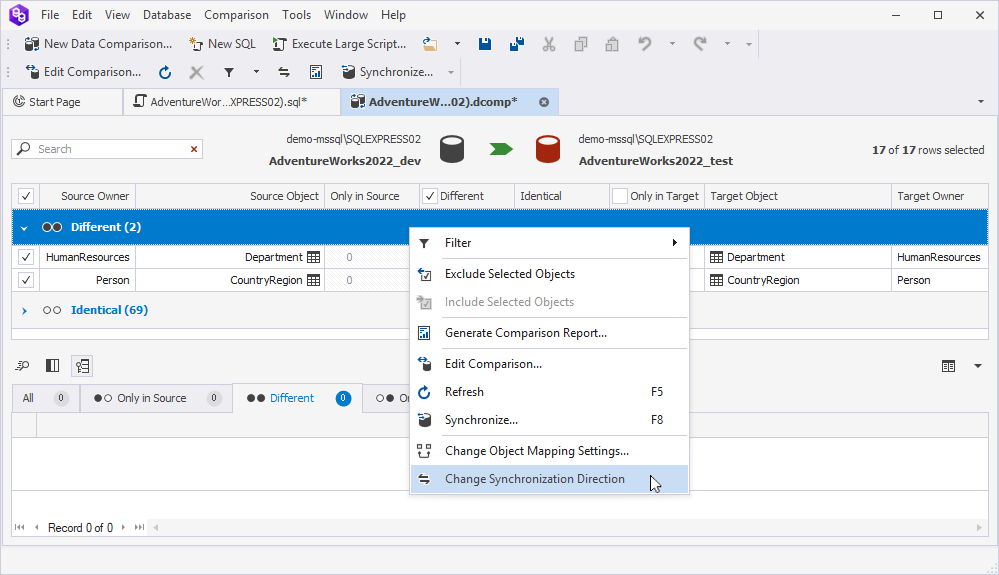The image size is (999, 575).
Task: Expand the Identical (69) group
Action: [x=25, y=310]
